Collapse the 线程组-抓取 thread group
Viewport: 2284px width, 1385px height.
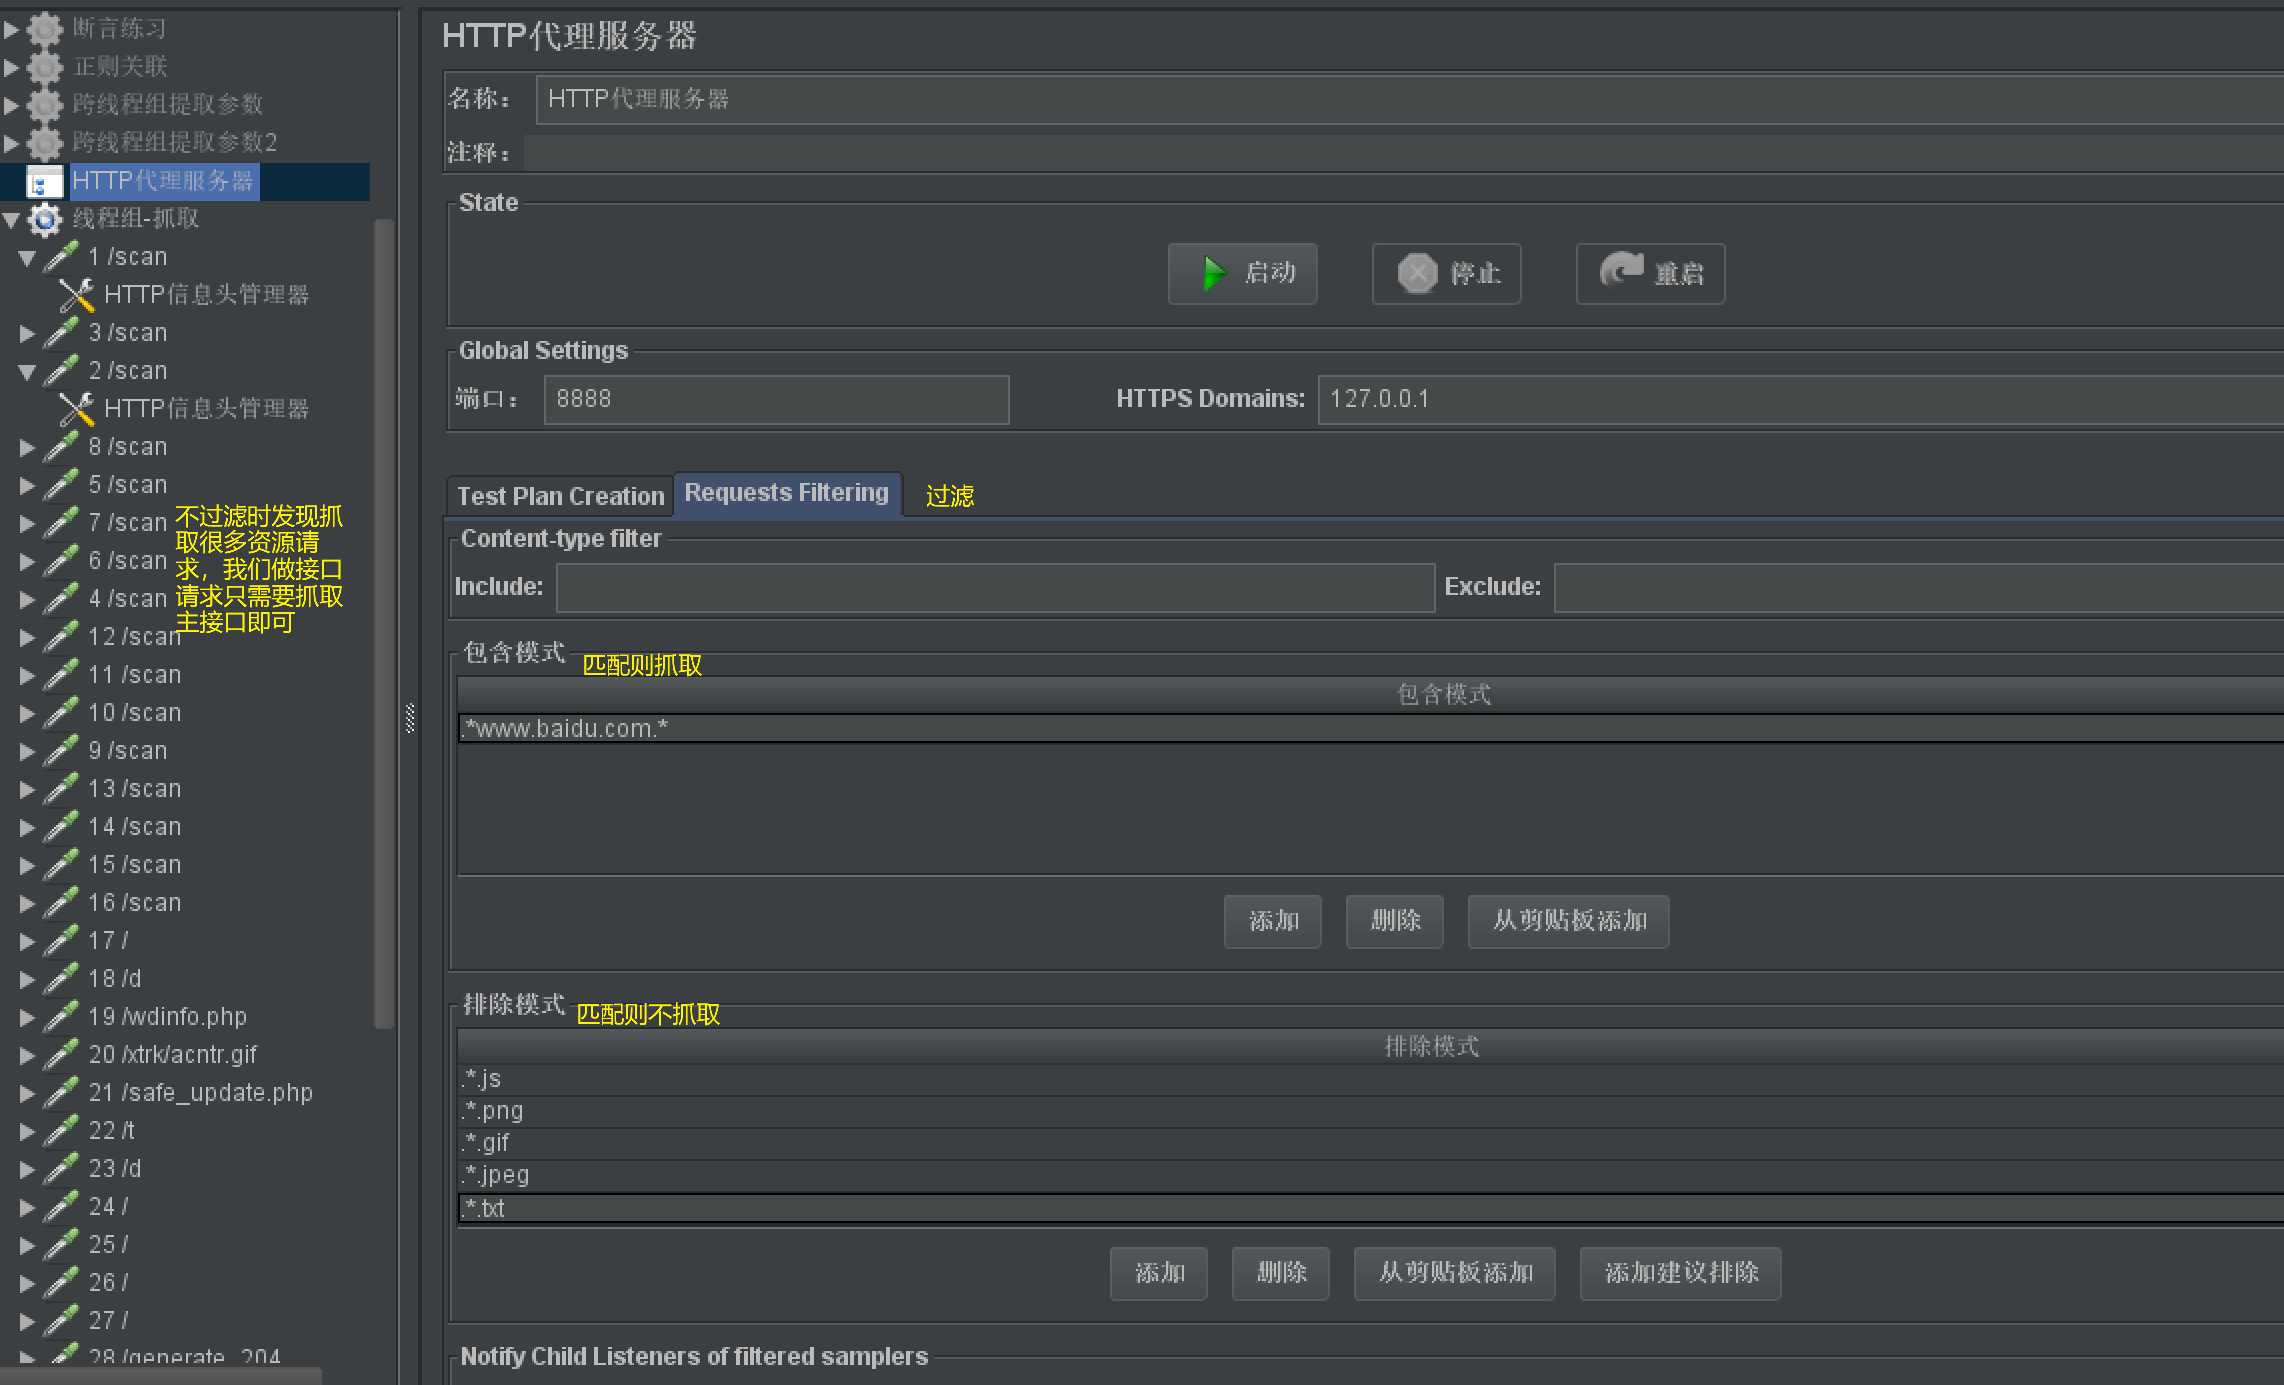click(11, 220)
